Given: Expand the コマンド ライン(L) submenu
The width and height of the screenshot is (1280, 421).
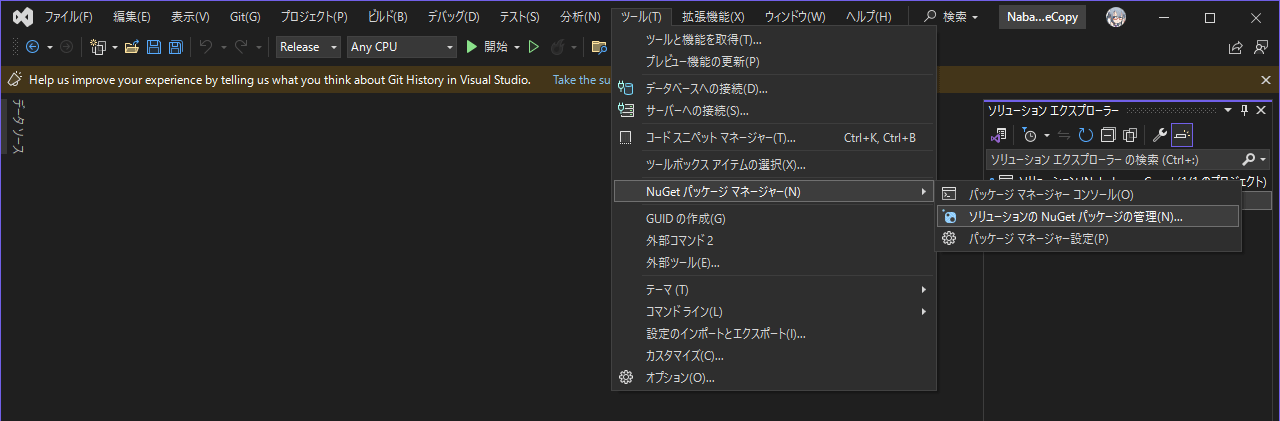Looking at the screenshot, I should coord(774,311).
